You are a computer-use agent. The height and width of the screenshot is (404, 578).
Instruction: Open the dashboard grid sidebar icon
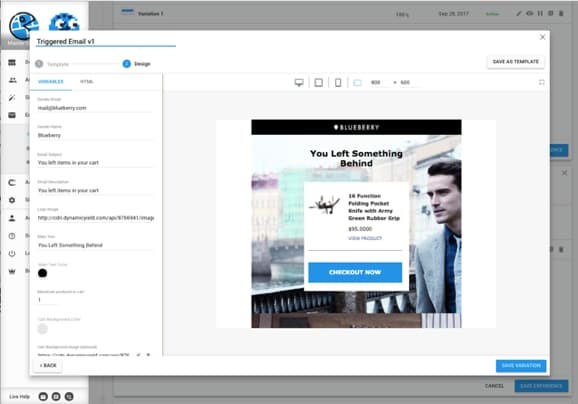(12, 63)
